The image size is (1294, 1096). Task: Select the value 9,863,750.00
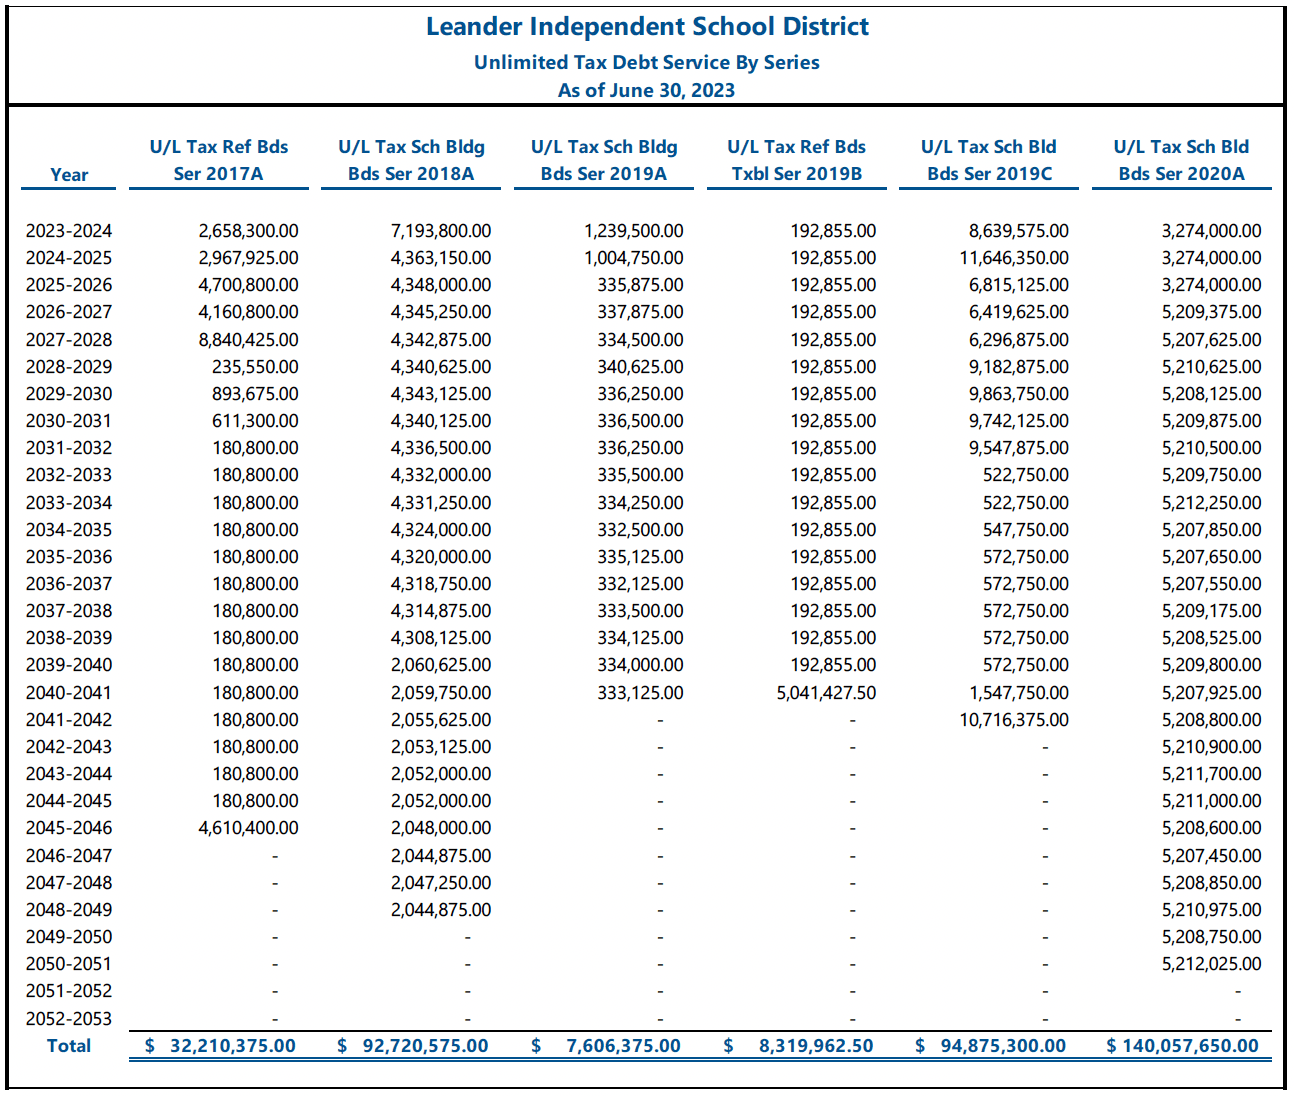click(1019, 394)
